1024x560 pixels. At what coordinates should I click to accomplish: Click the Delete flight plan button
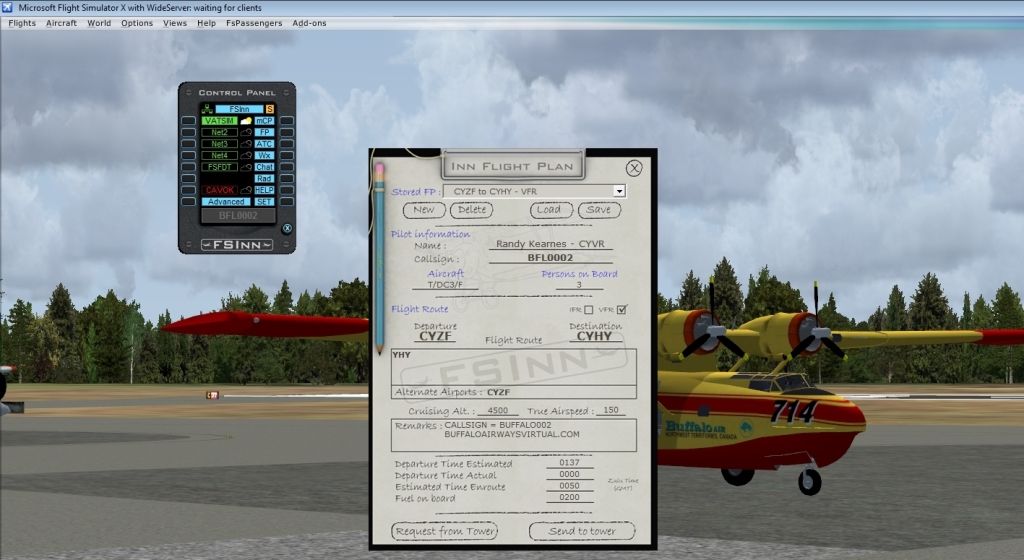(472, 210)
